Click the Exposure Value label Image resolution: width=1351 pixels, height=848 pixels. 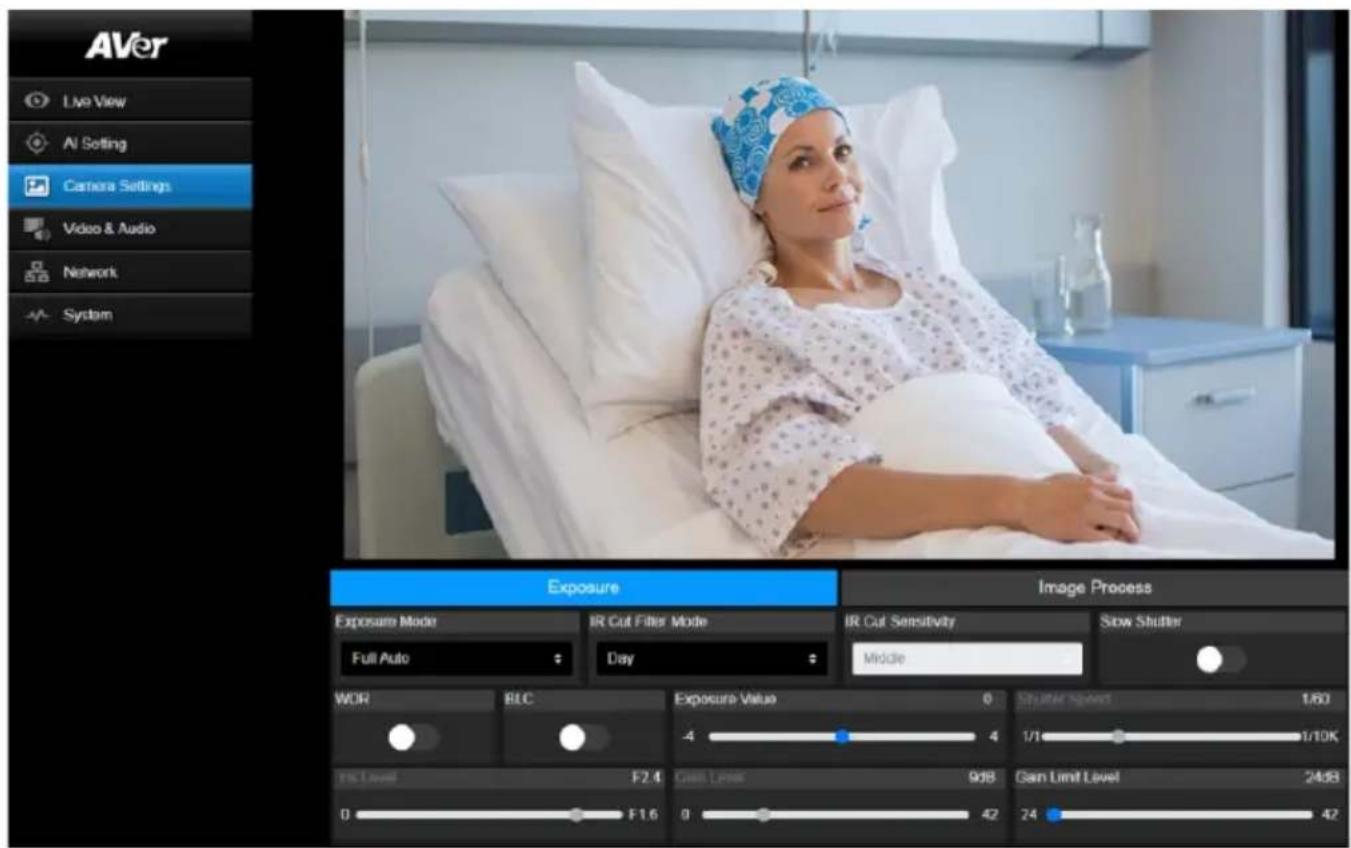(x=726, y=699)
